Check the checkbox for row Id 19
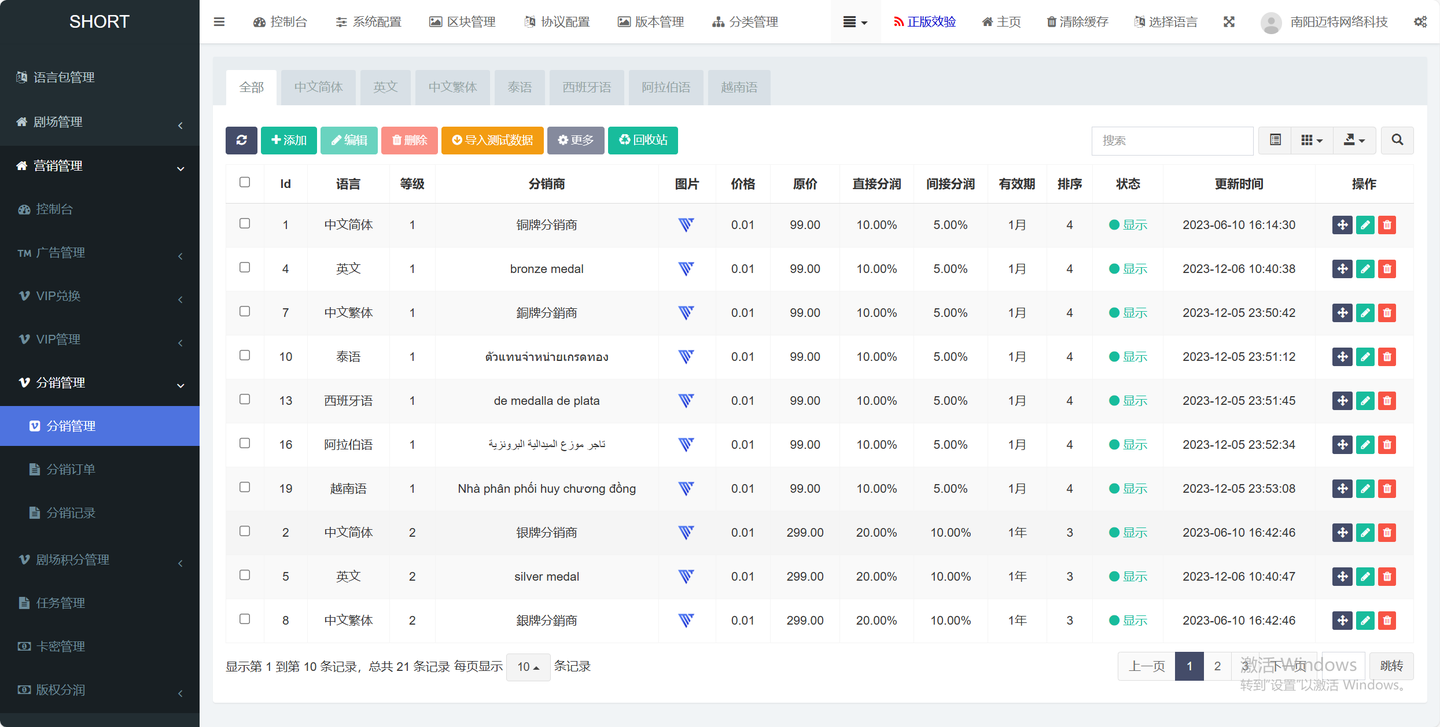 [x=245, y=488]
